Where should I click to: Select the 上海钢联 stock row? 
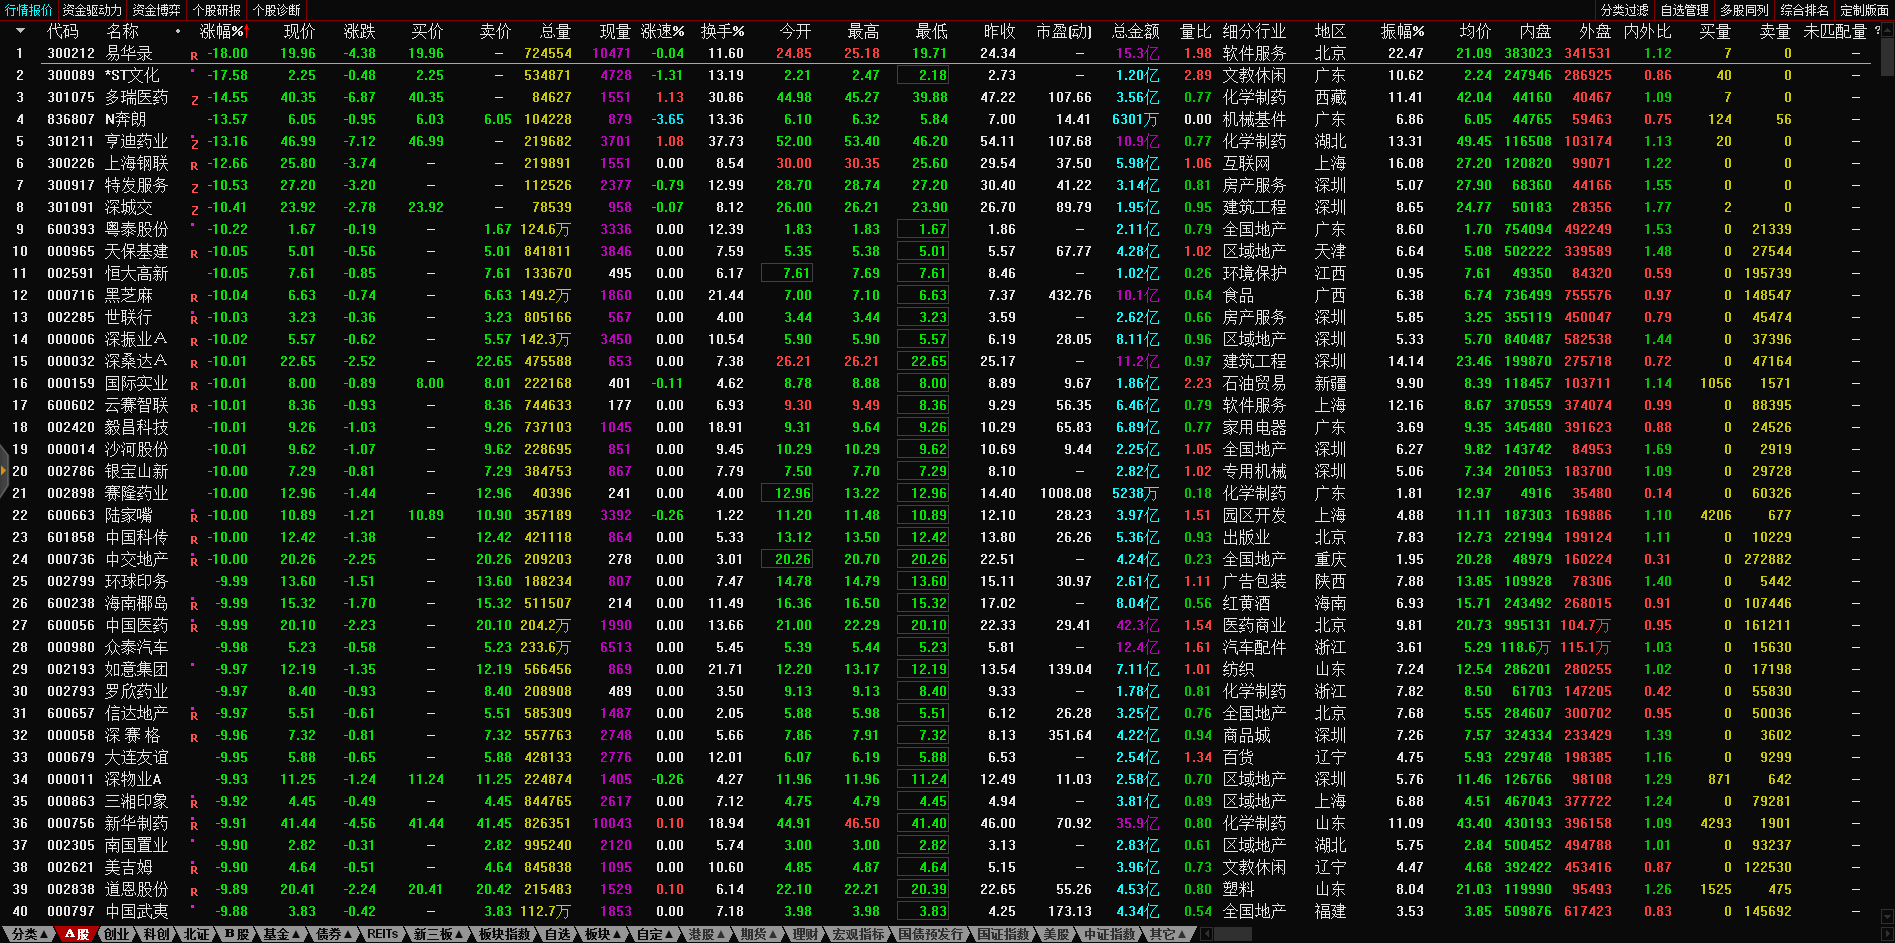(x=136, y=163)
